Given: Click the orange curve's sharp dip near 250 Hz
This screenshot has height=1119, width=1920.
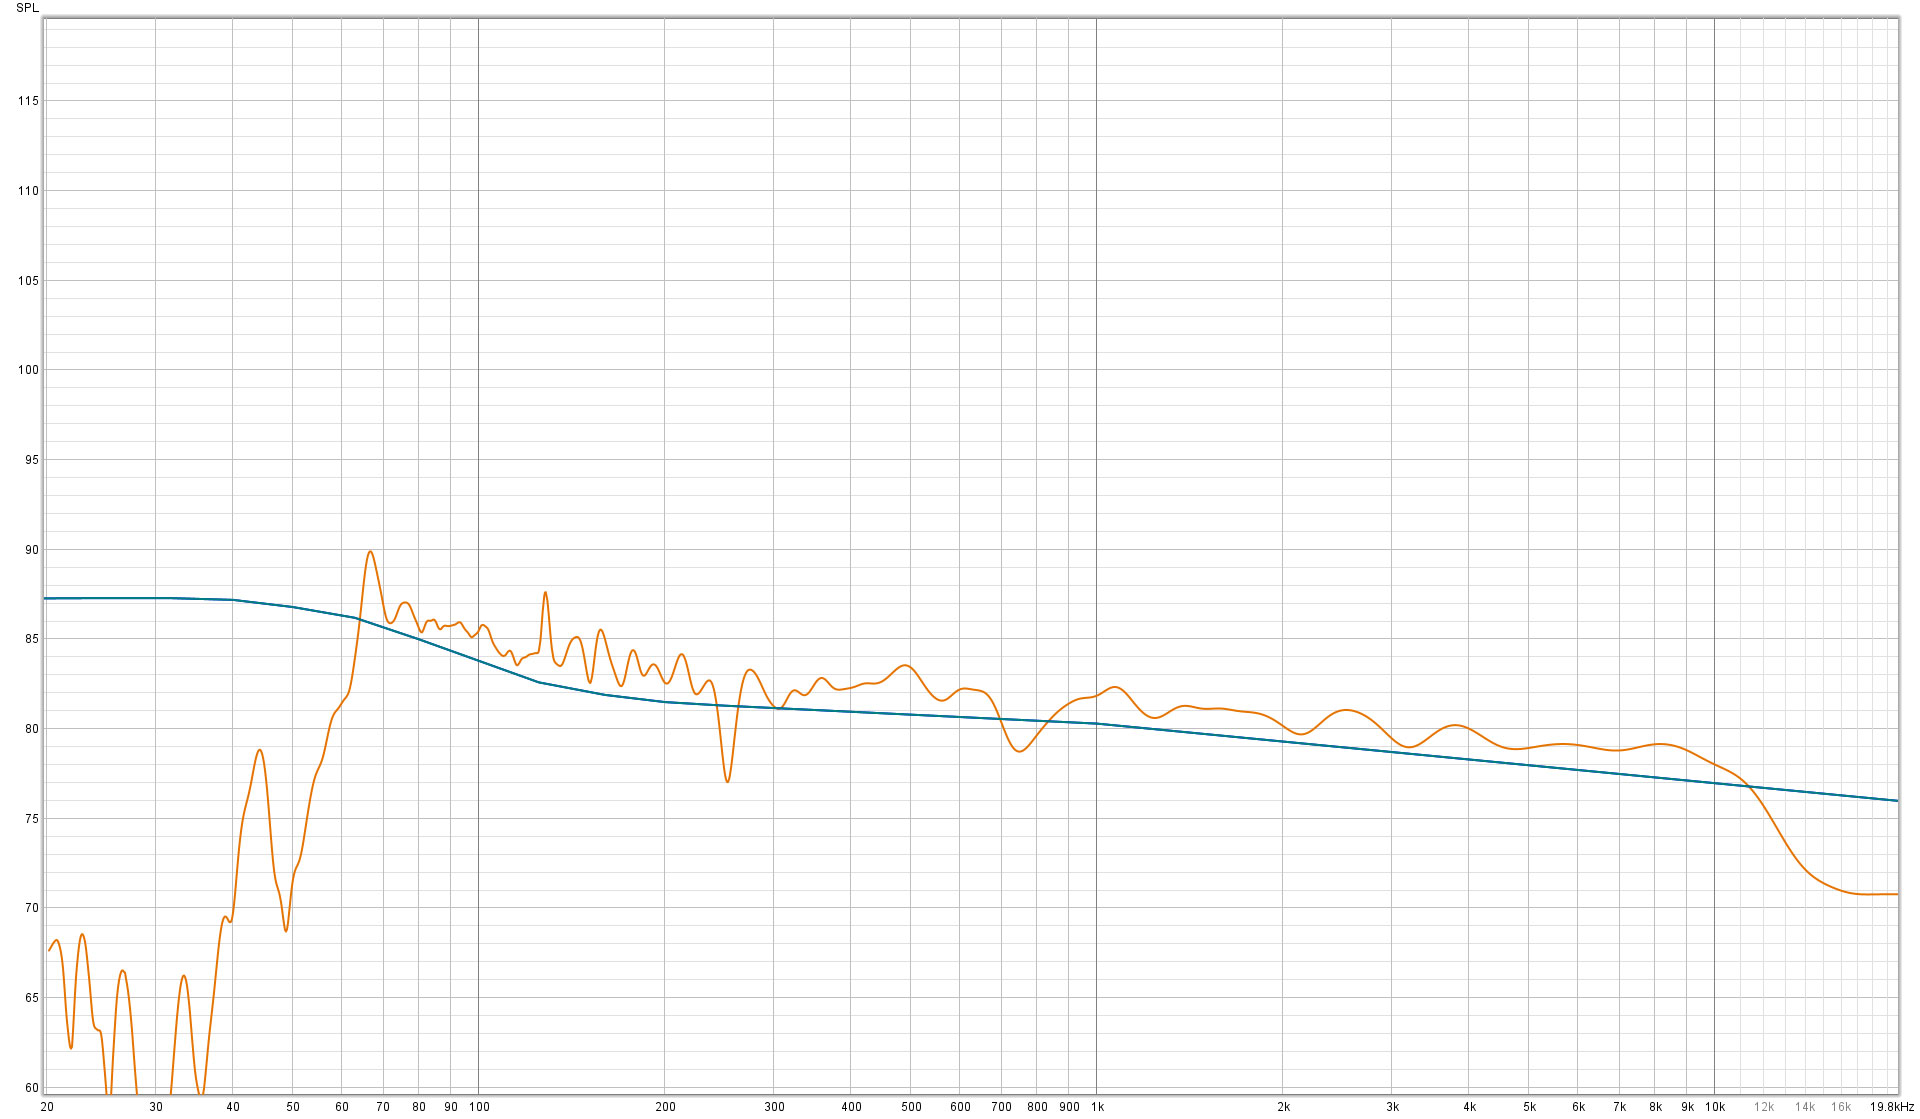Looking at the screenshot, I should [x=727, y=780].
